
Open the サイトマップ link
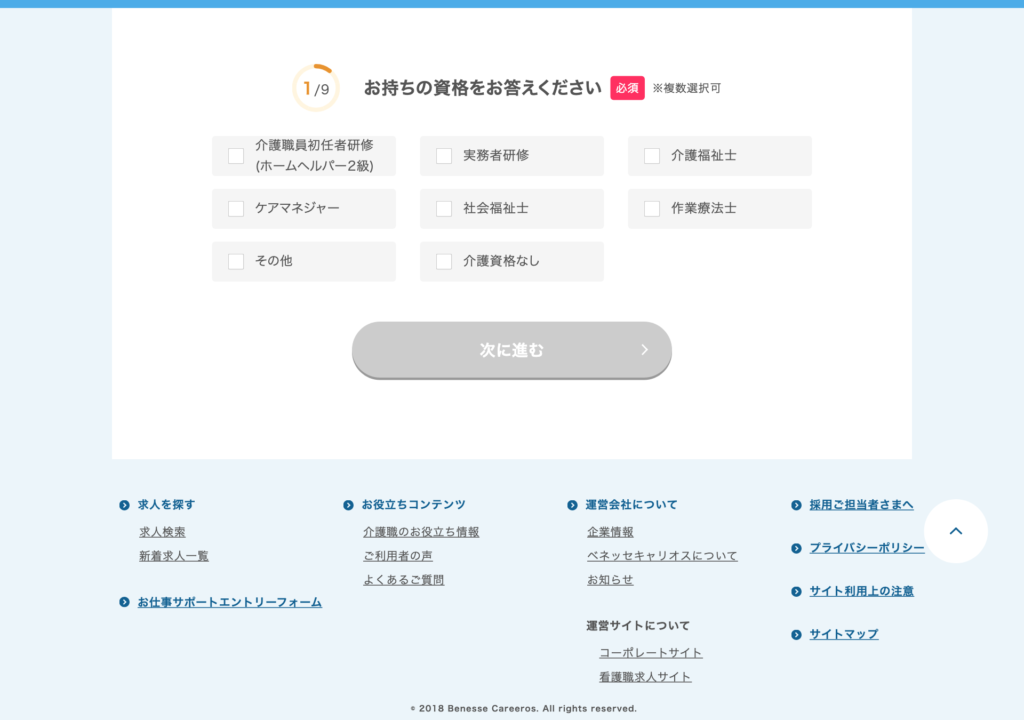click(844, 634)
